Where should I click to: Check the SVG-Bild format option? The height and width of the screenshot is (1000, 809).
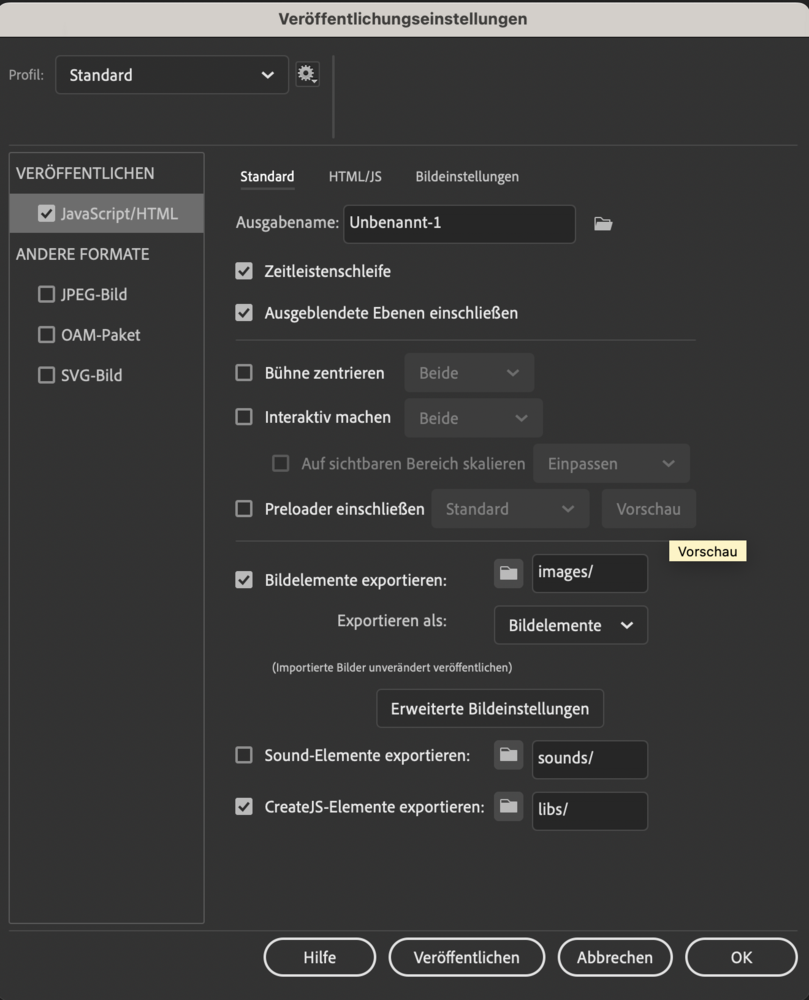[46, 375]
